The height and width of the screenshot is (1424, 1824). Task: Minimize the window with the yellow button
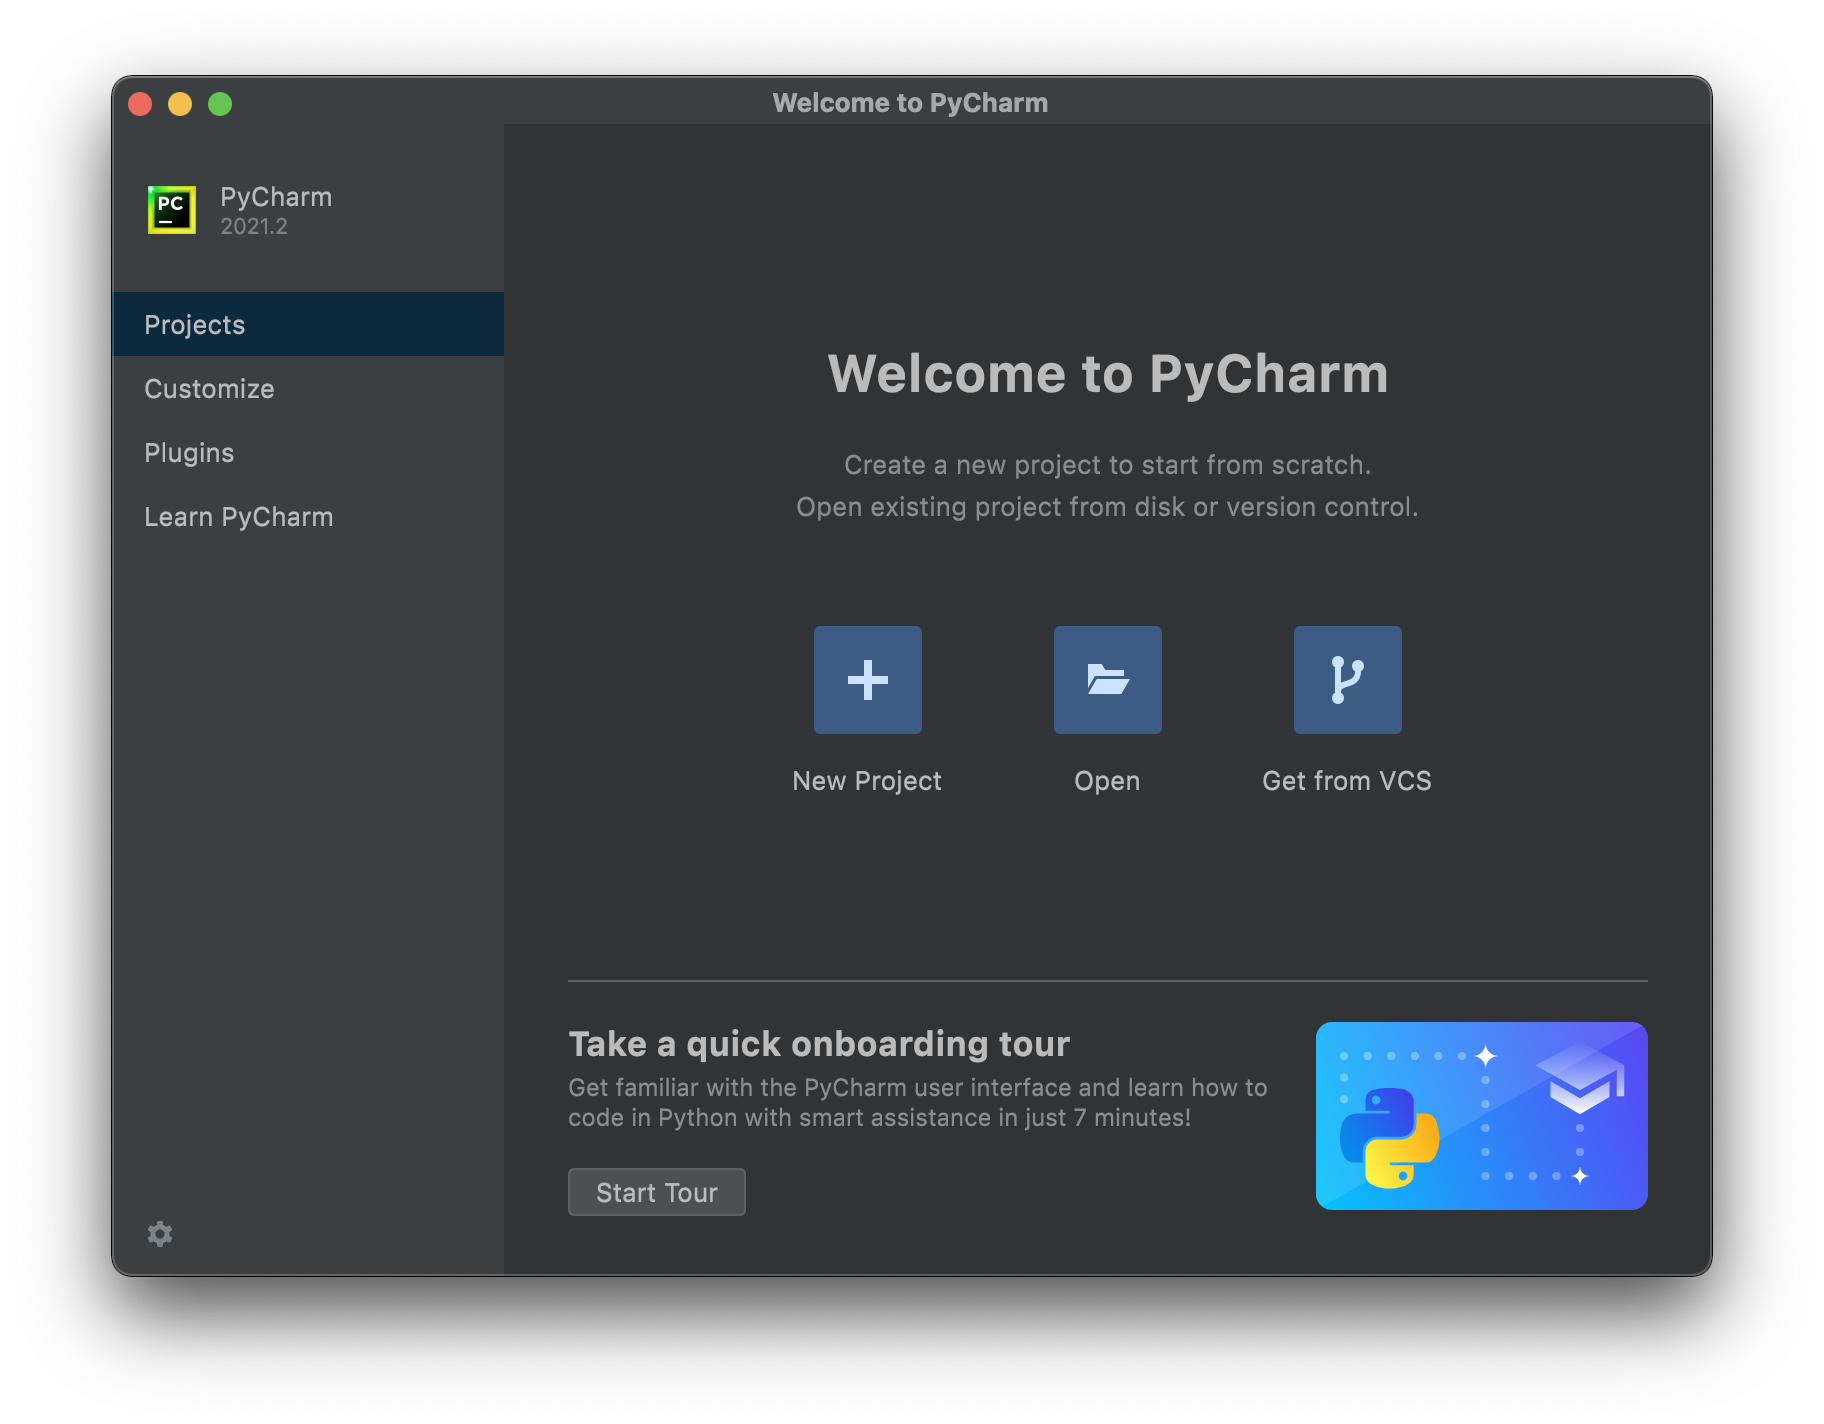(x=180, y=104)
